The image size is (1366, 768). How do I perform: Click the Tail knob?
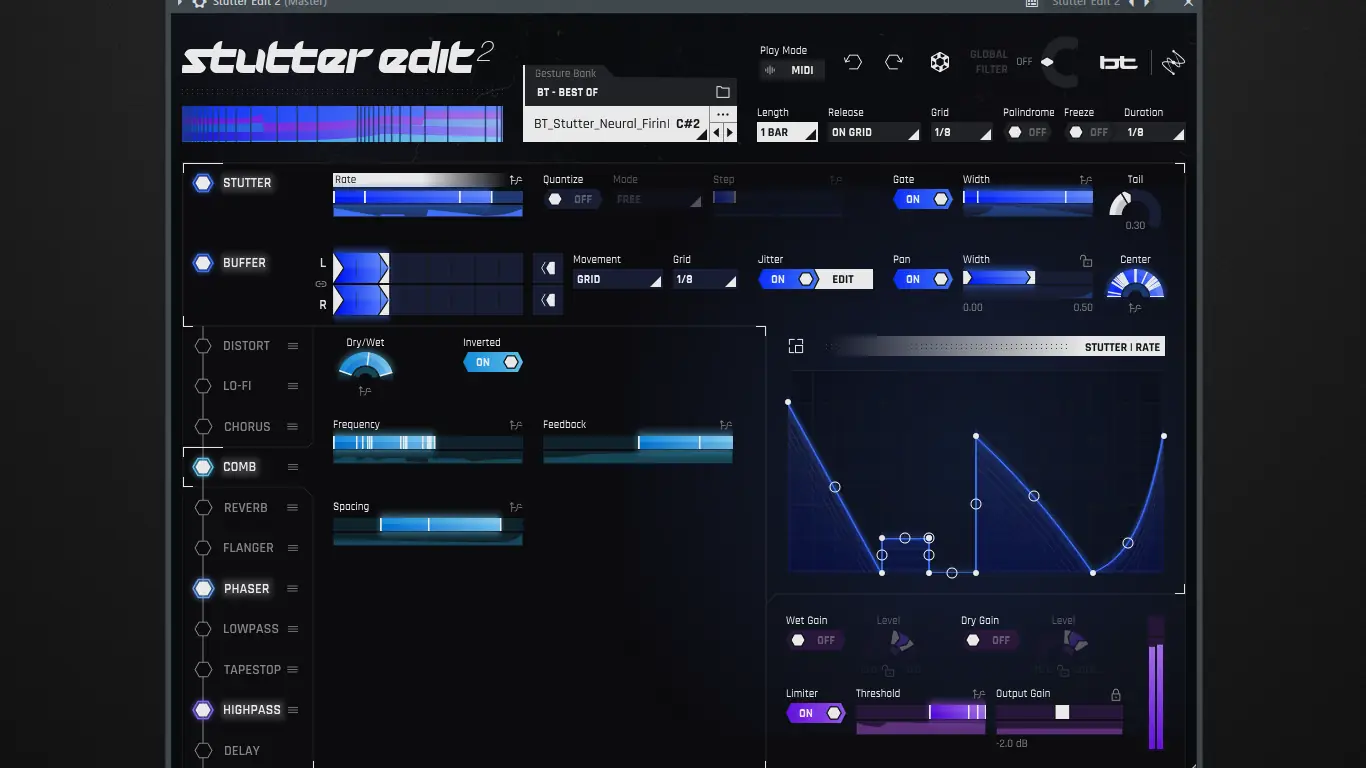pos(1135,207)
